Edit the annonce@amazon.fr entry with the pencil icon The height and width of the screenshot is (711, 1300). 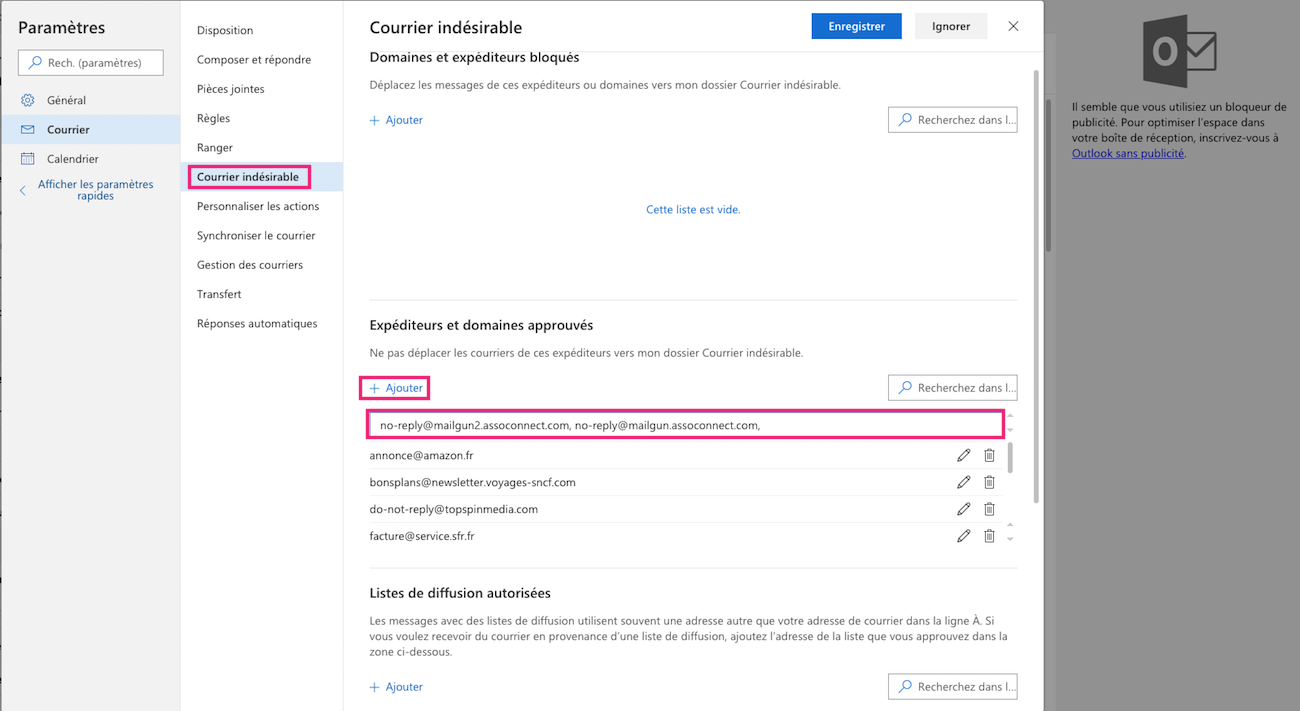click(x=964, y=455)
